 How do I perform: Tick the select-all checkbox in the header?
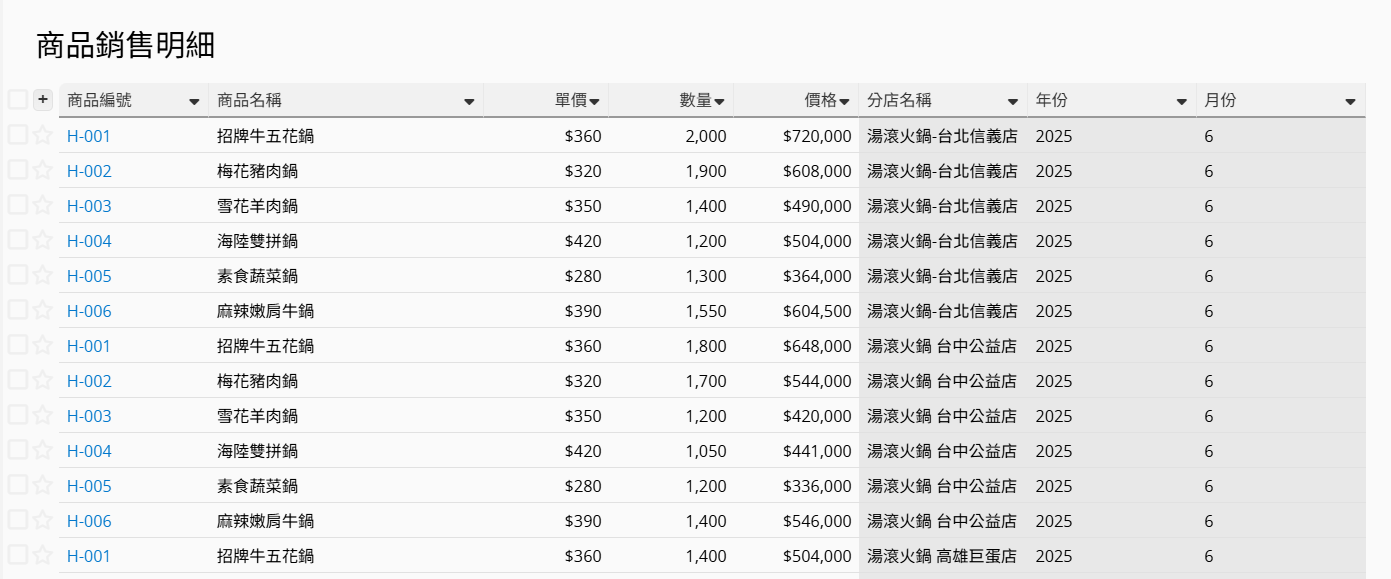(18, 99)
